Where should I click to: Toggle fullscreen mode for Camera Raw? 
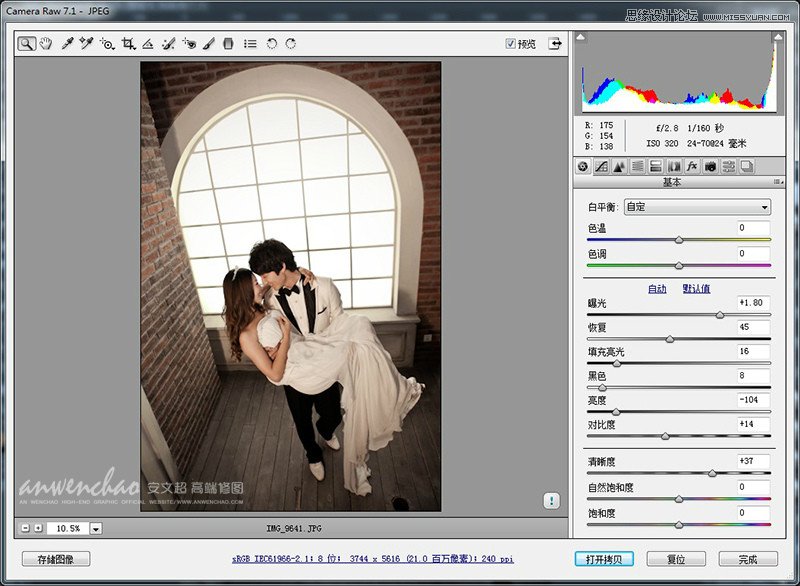click(554, 43)
